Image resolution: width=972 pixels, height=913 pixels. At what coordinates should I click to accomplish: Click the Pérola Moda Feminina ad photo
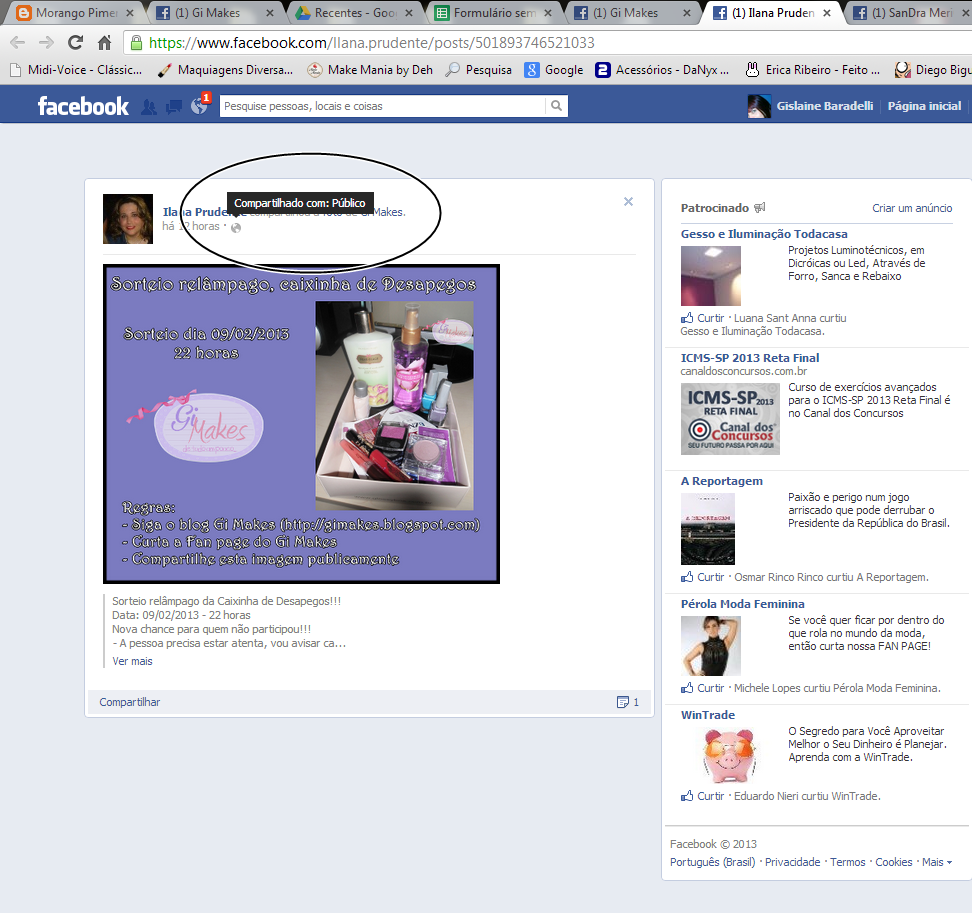point(710,646)
